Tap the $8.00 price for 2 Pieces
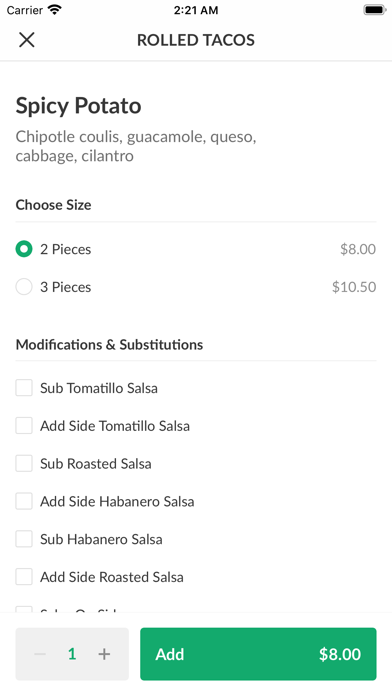 tap(358, 249)
